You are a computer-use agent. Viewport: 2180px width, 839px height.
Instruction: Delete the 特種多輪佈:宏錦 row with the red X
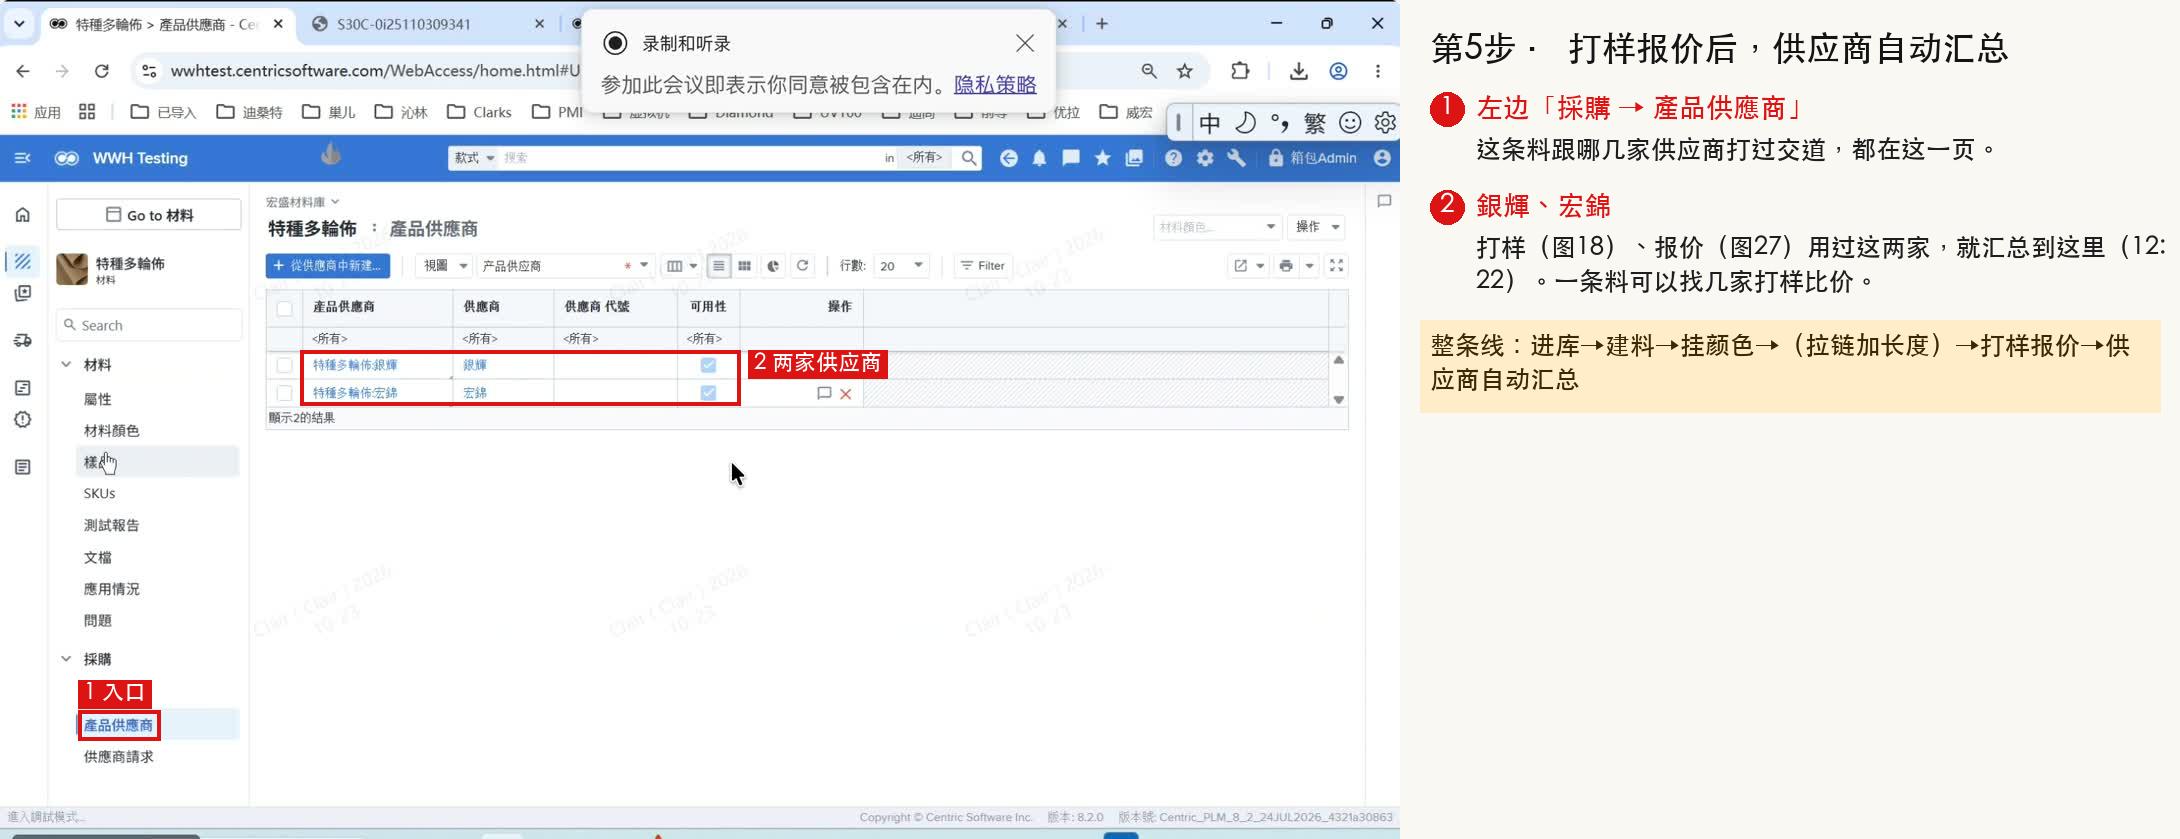(846, 394)
